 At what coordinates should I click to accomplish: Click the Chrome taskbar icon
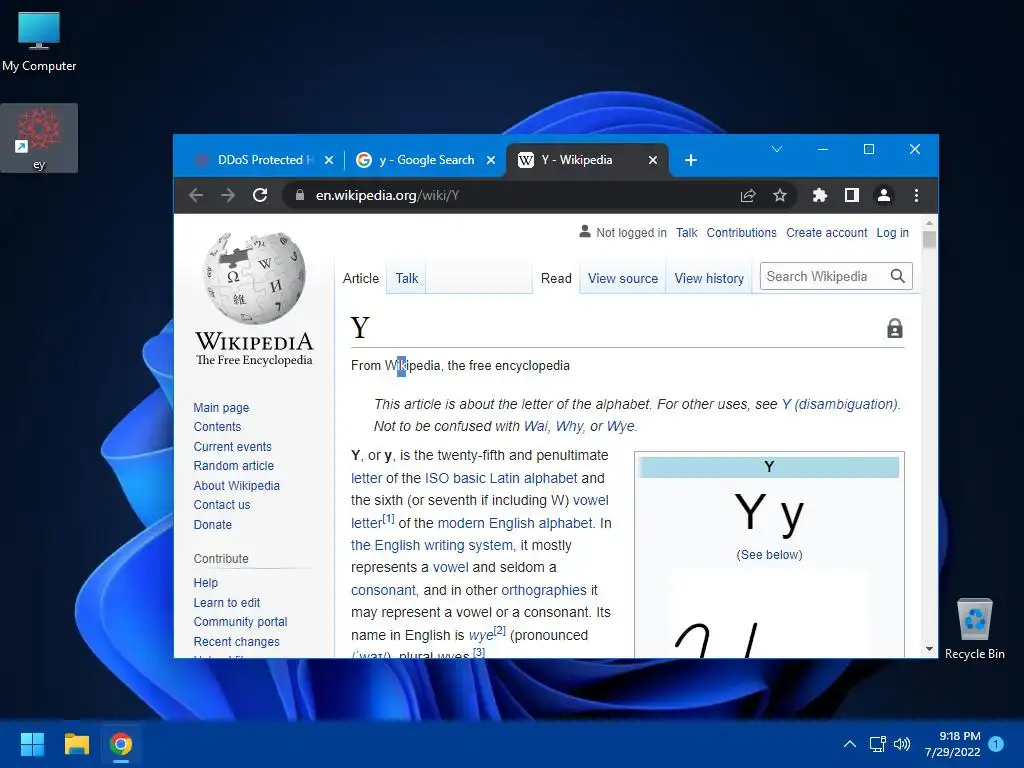[121, 744]
